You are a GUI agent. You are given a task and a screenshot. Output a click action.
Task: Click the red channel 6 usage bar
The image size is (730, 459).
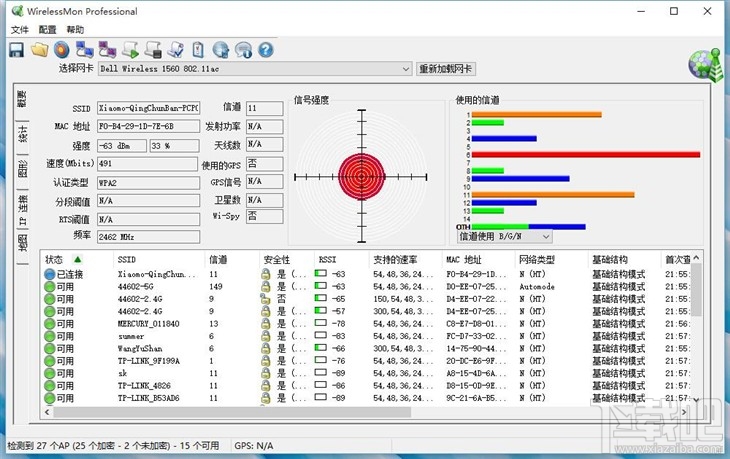586,155
